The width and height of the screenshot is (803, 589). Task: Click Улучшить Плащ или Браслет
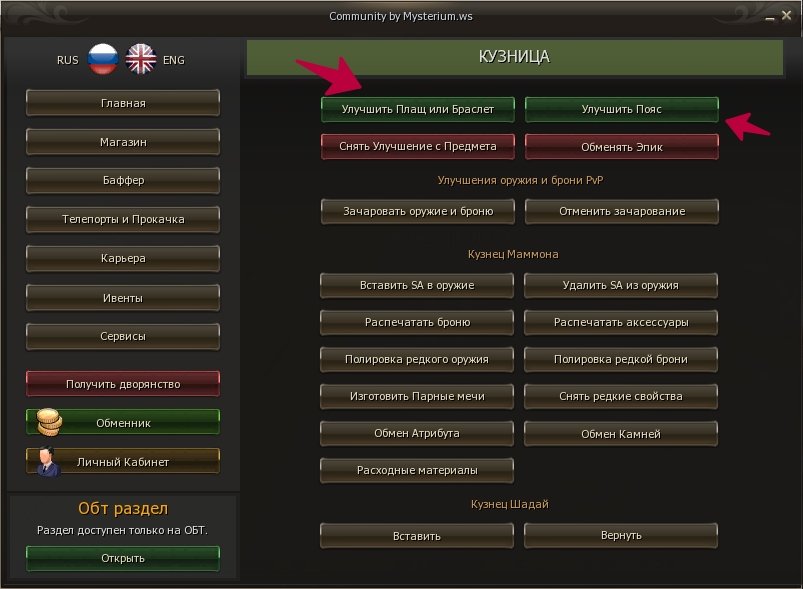417,108
